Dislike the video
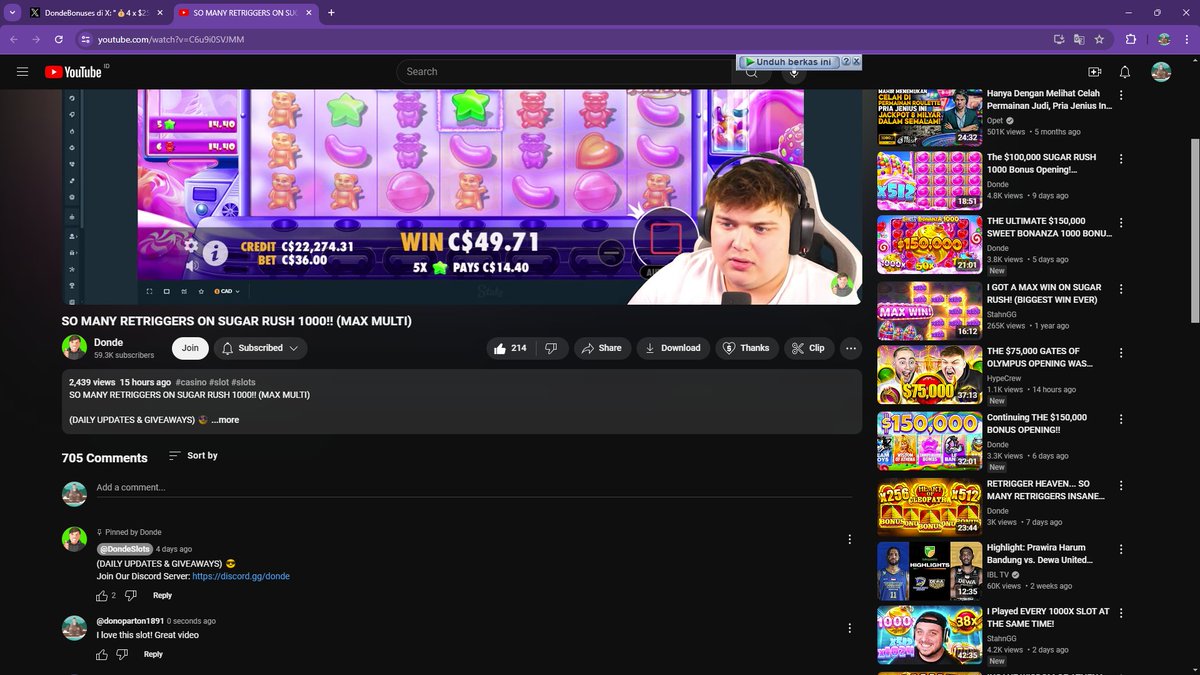This screenshot has height=675, width=1200. pos(551,348)
